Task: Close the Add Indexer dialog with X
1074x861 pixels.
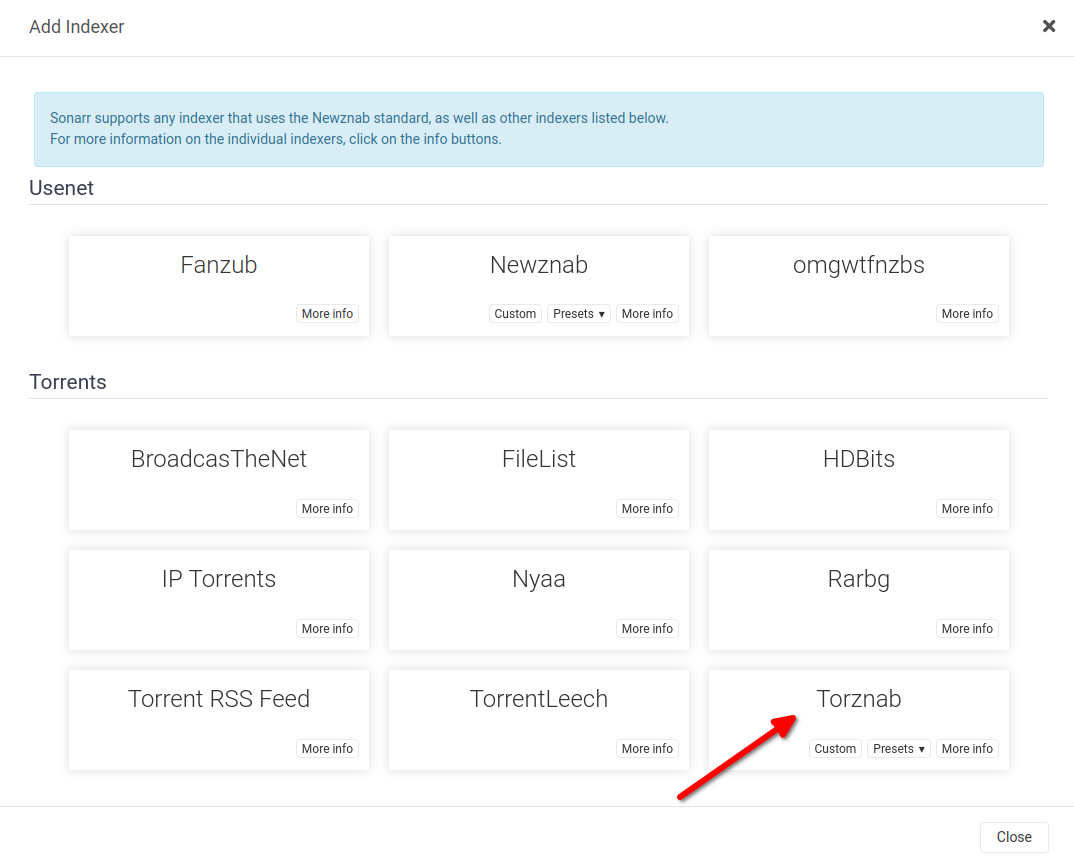Action: (x=1049, y=26)
